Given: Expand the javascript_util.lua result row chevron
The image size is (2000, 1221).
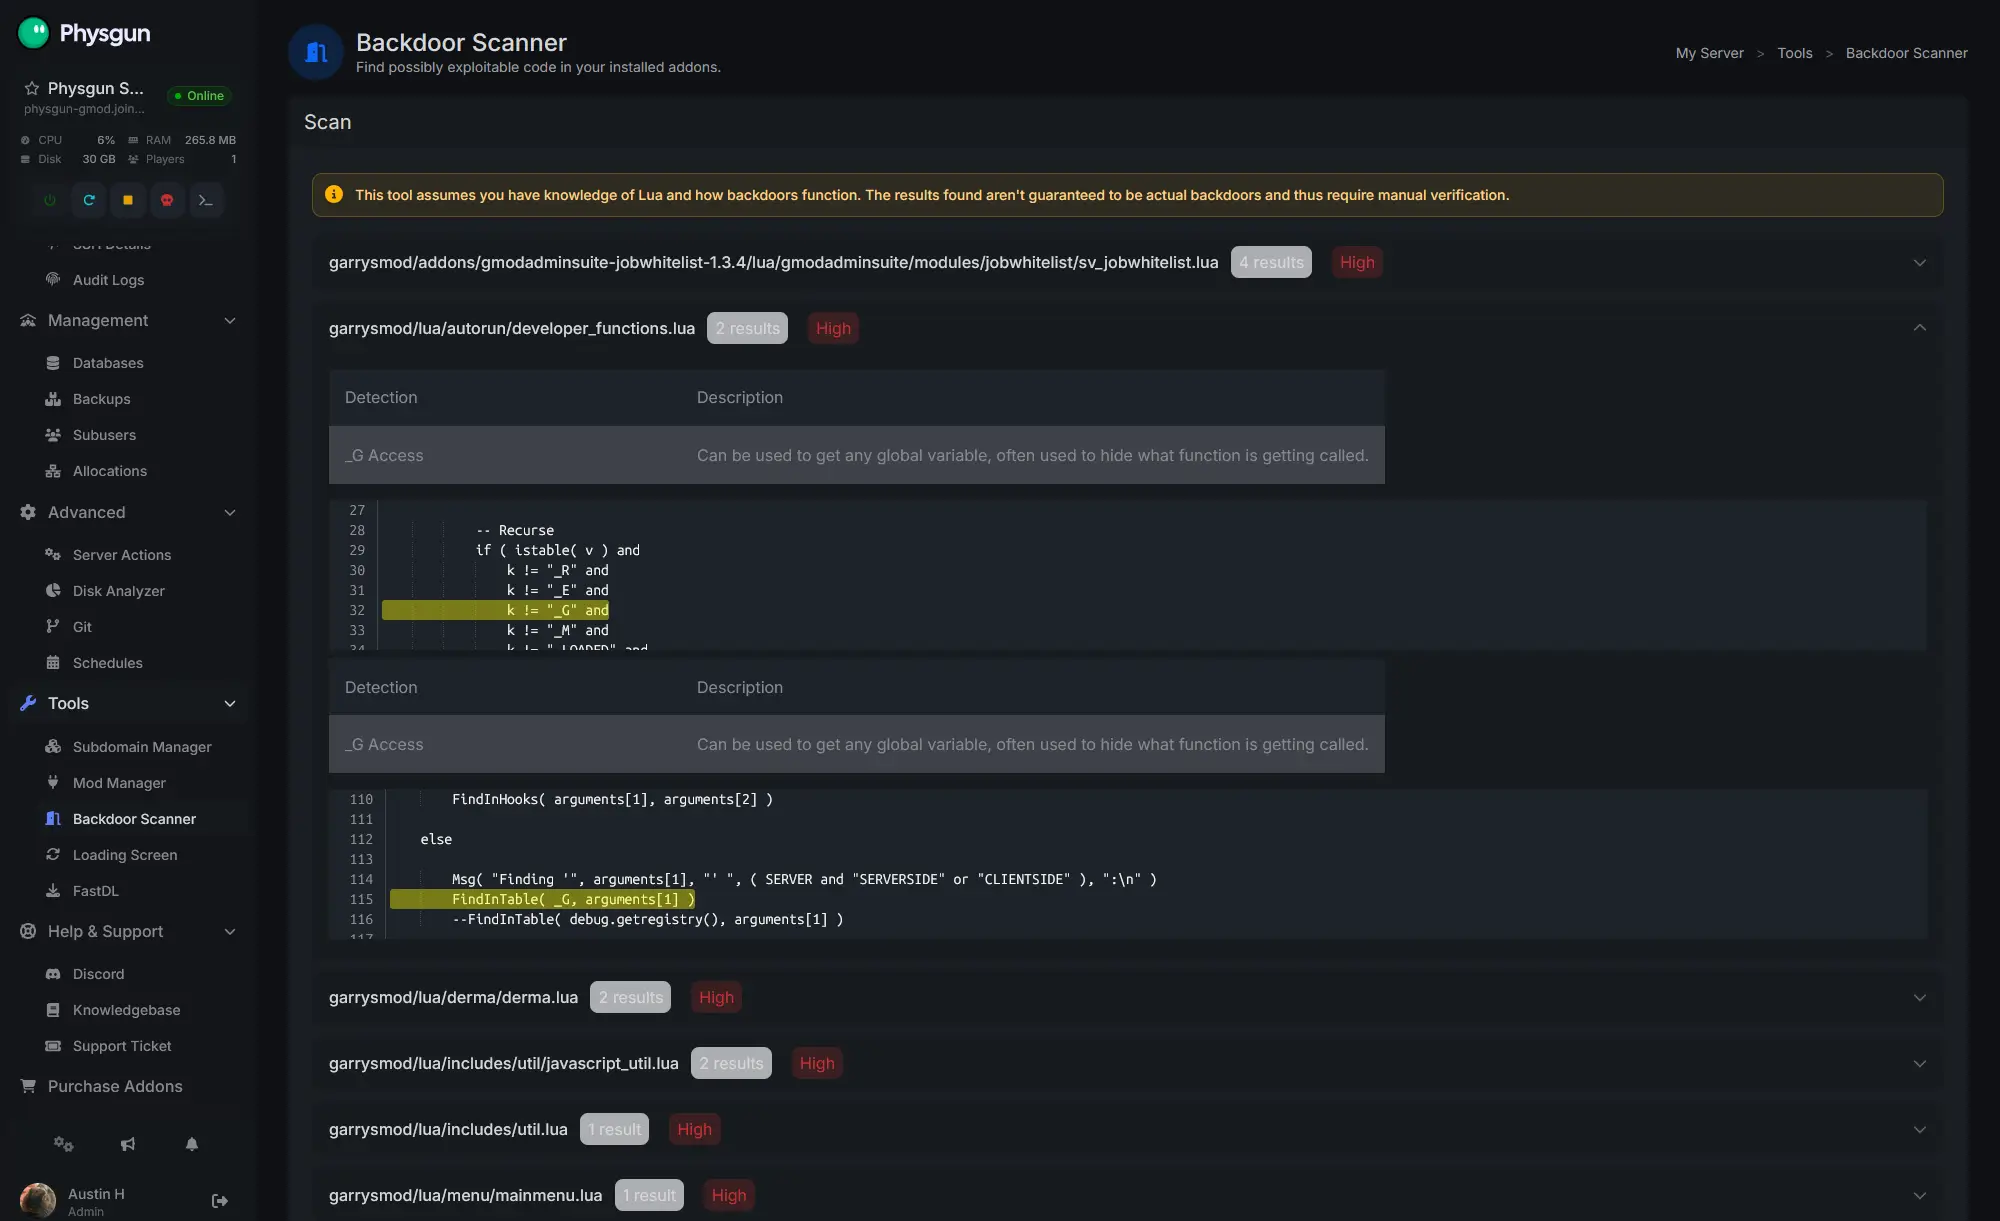Looking at the screenshot, I should tap(1919, 1063).
